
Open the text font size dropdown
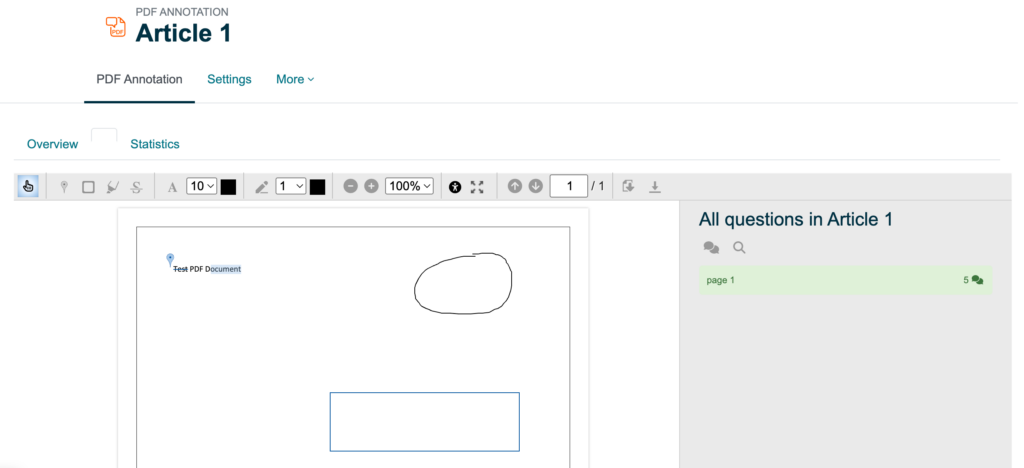pos(201,186)
